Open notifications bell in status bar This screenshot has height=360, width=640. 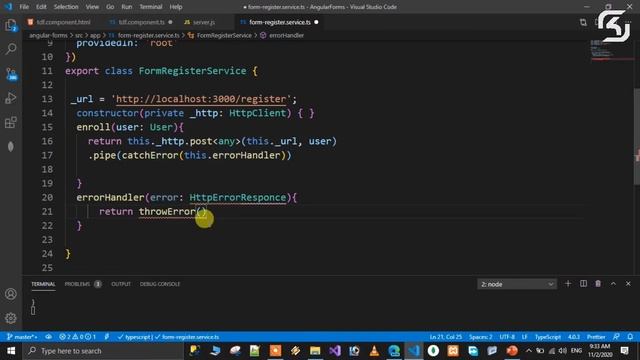(630, 337)
